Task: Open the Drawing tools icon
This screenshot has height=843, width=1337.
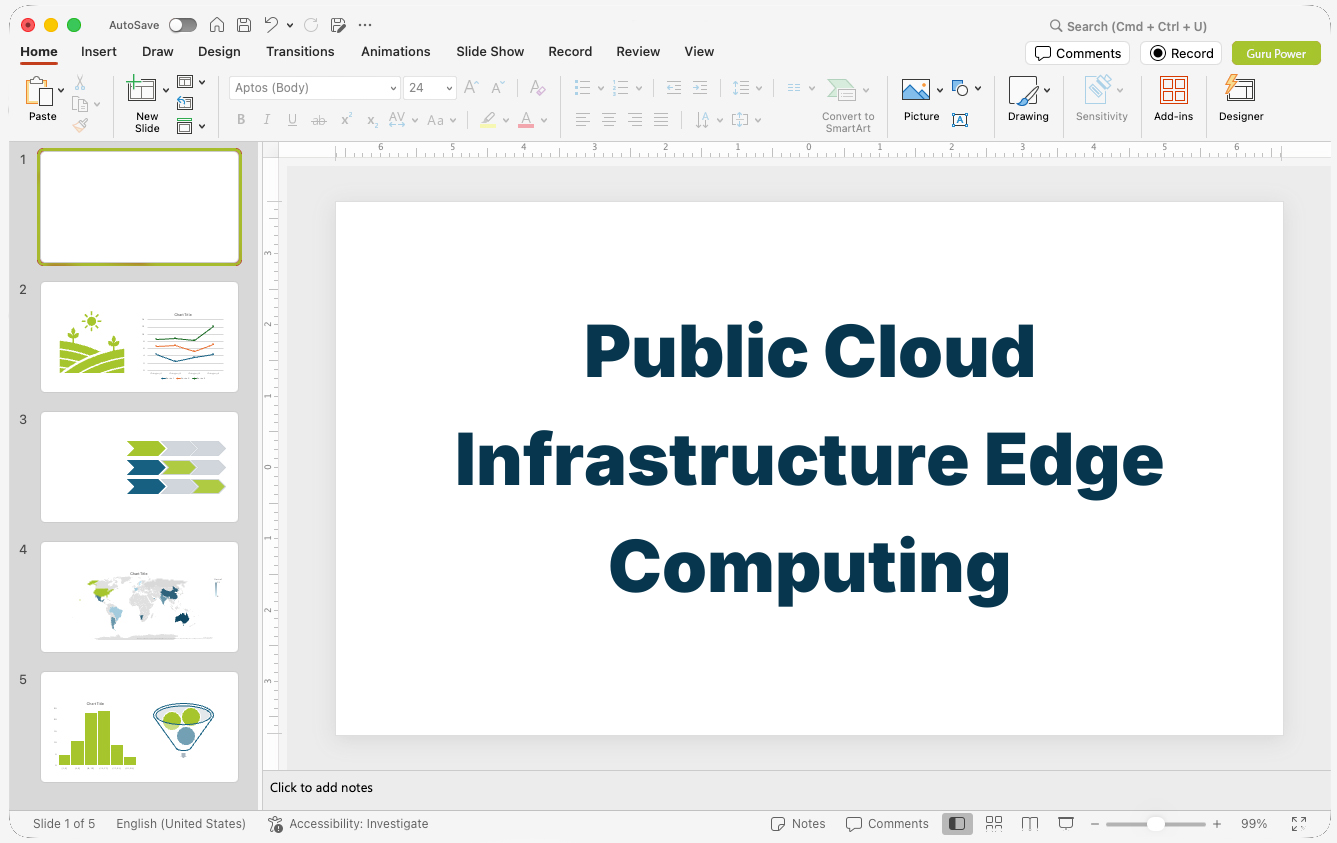Action: 1023,91
